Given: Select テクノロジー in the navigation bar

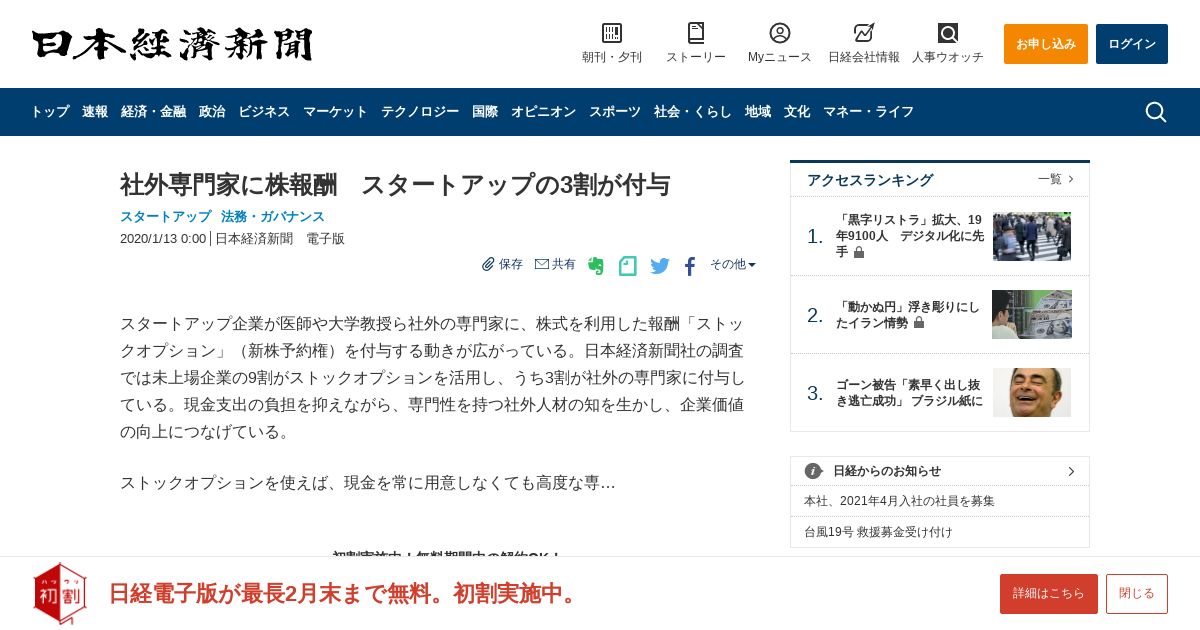Looking at the screenshot, I should pyautogui.click(x=420, y=112).
